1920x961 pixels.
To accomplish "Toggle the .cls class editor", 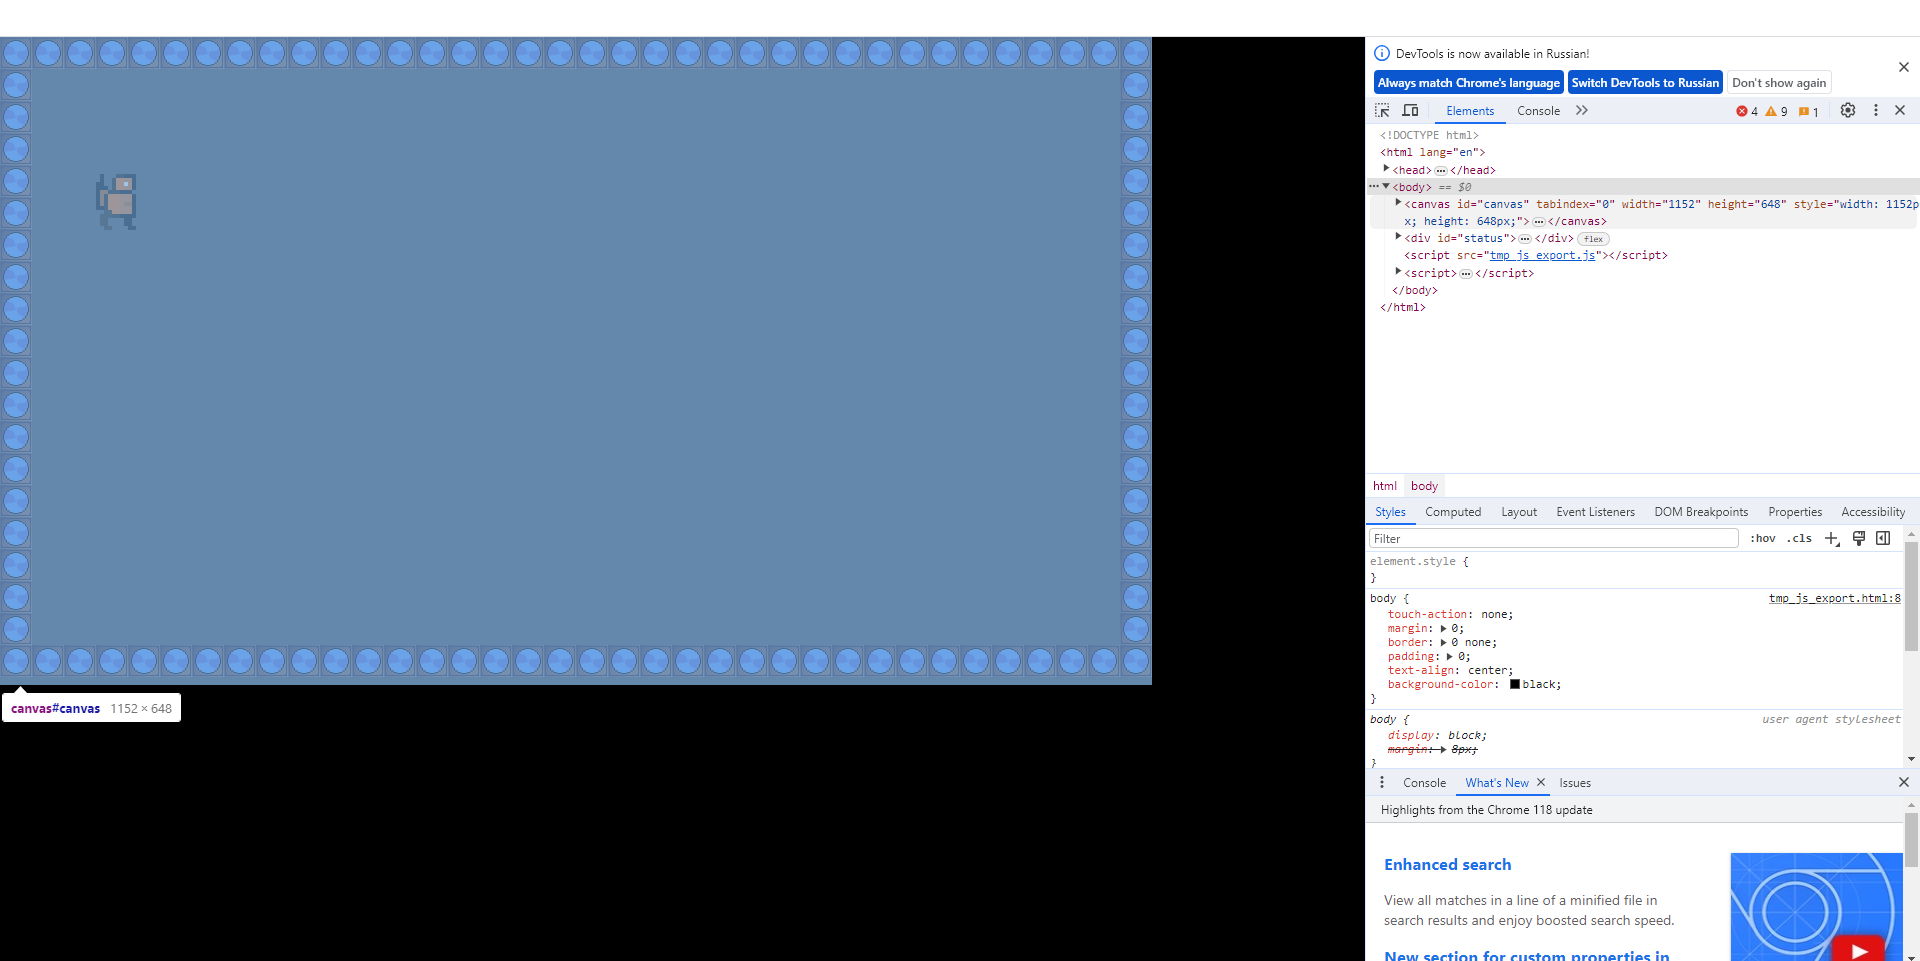I will click(x=1800, y=538).
